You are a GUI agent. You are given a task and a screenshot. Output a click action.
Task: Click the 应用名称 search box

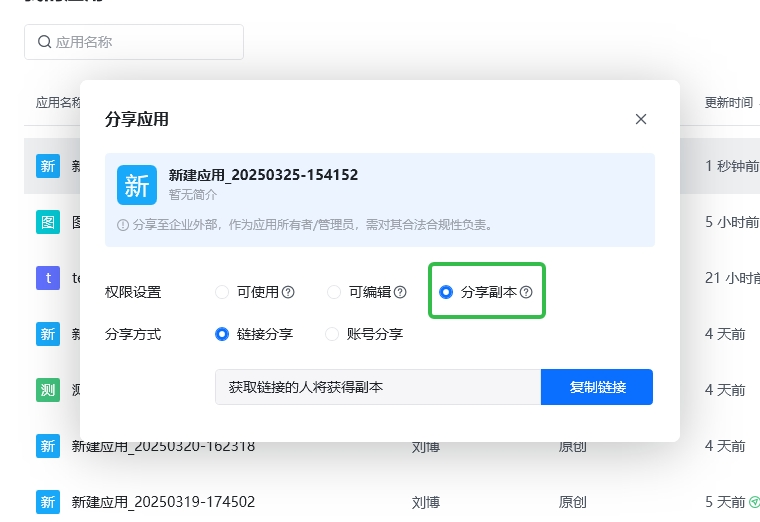point(134,42)
